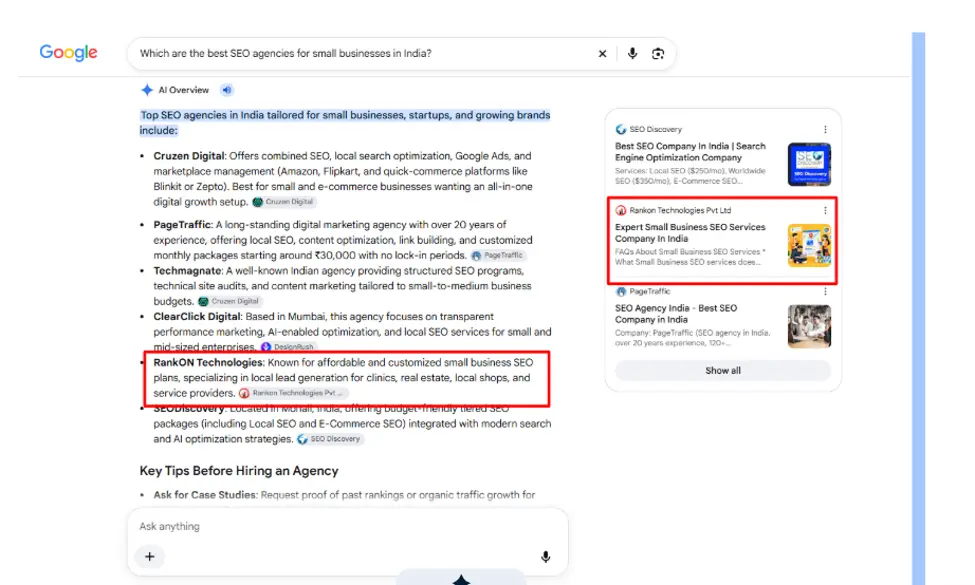
Task: Open SEO Discovery source chip in list
Action: 330,439
